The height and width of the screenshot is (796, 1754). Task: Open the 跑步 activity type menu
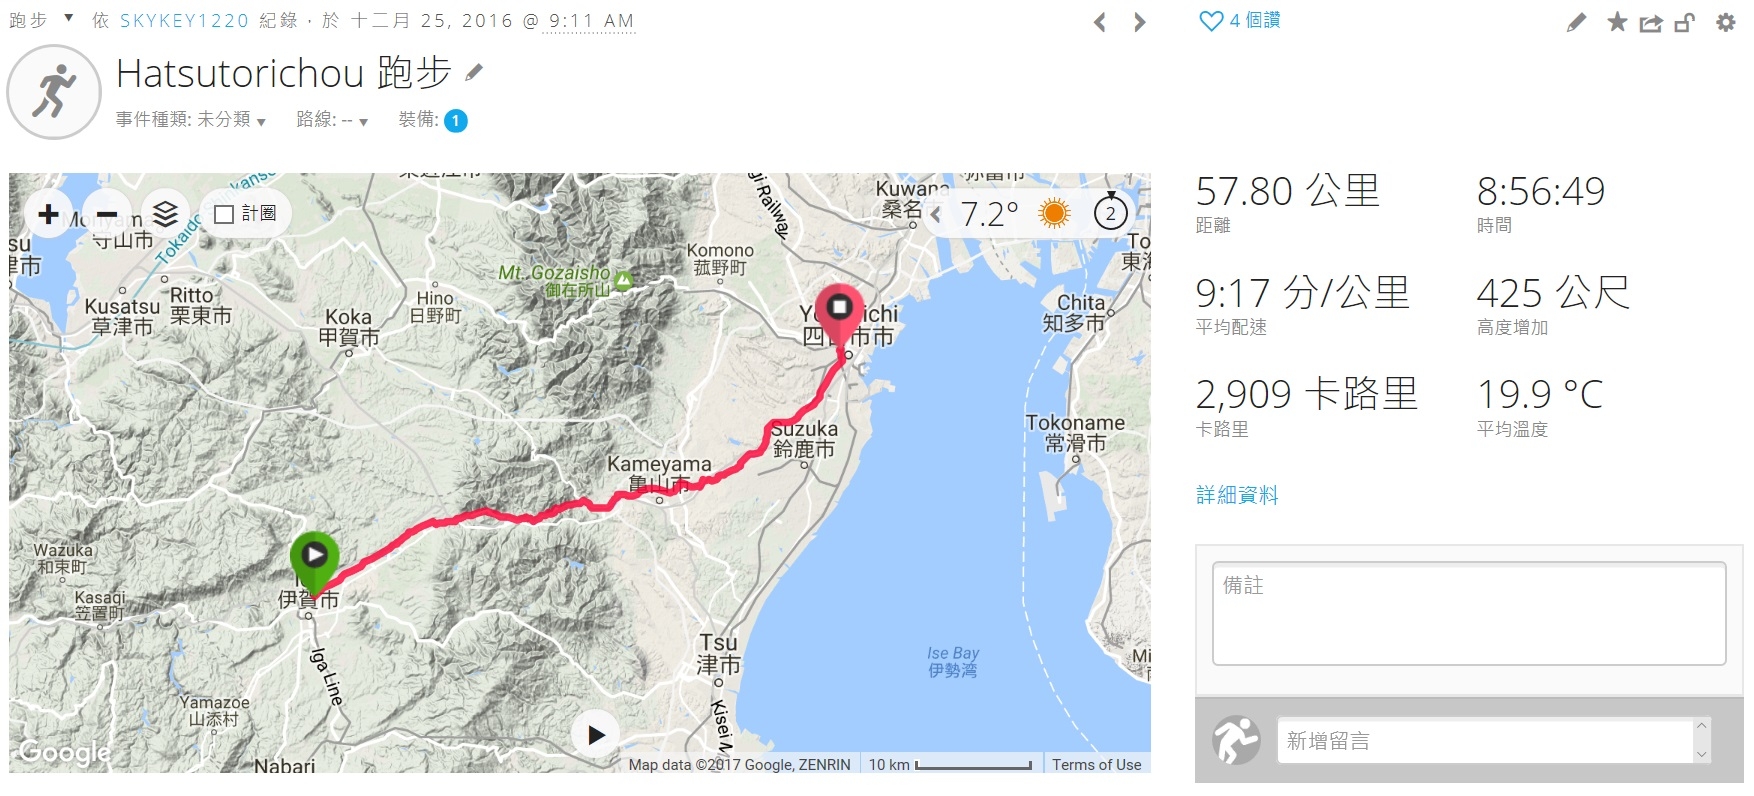tap(42, 20)
